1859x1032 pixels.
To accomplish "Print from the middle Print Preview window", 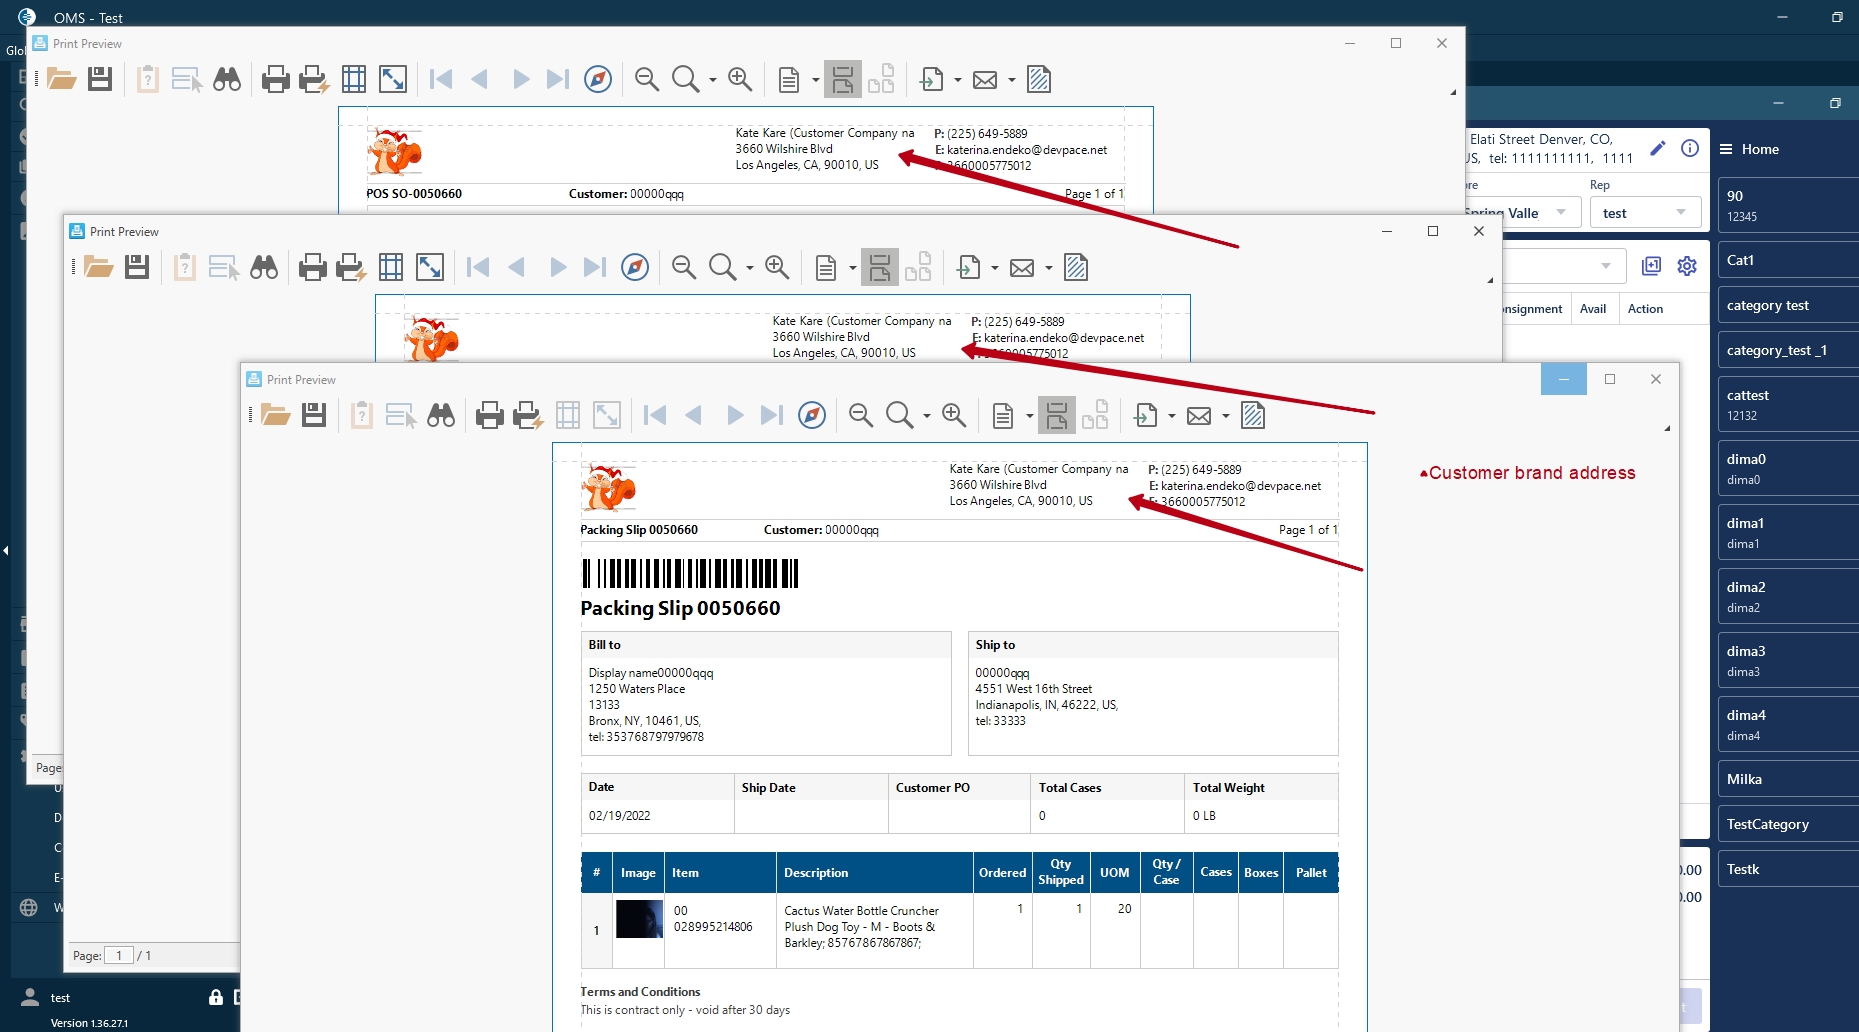I will [x=313, y=267].
